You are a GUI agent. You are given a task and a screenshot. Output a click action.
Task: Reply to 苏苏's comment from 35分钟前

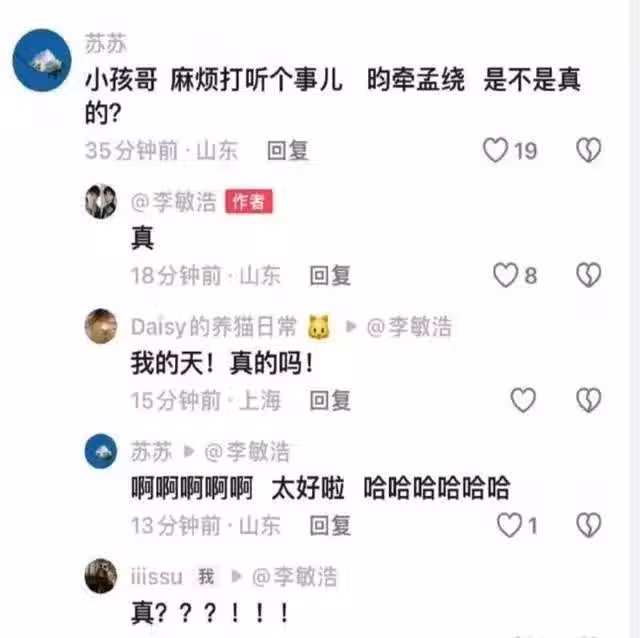click(x=287, y=151)
